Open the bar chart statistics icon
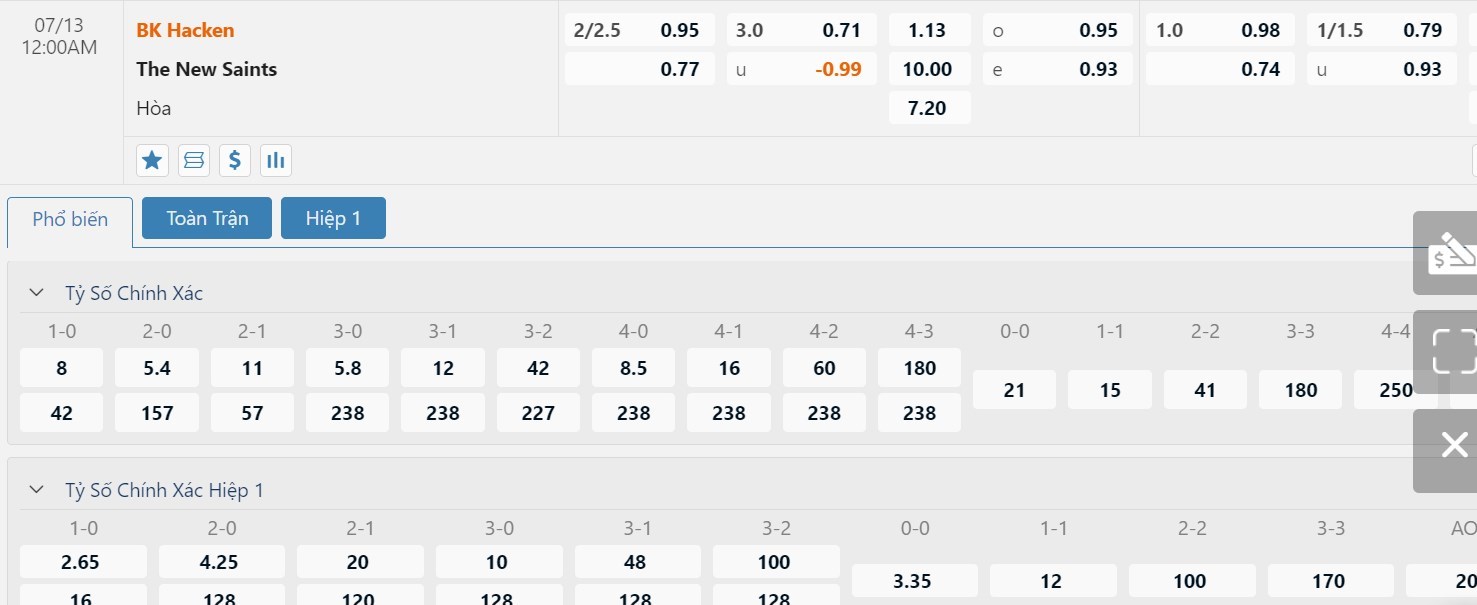This screenshot has width=1477, height=605. coord(275,160)
